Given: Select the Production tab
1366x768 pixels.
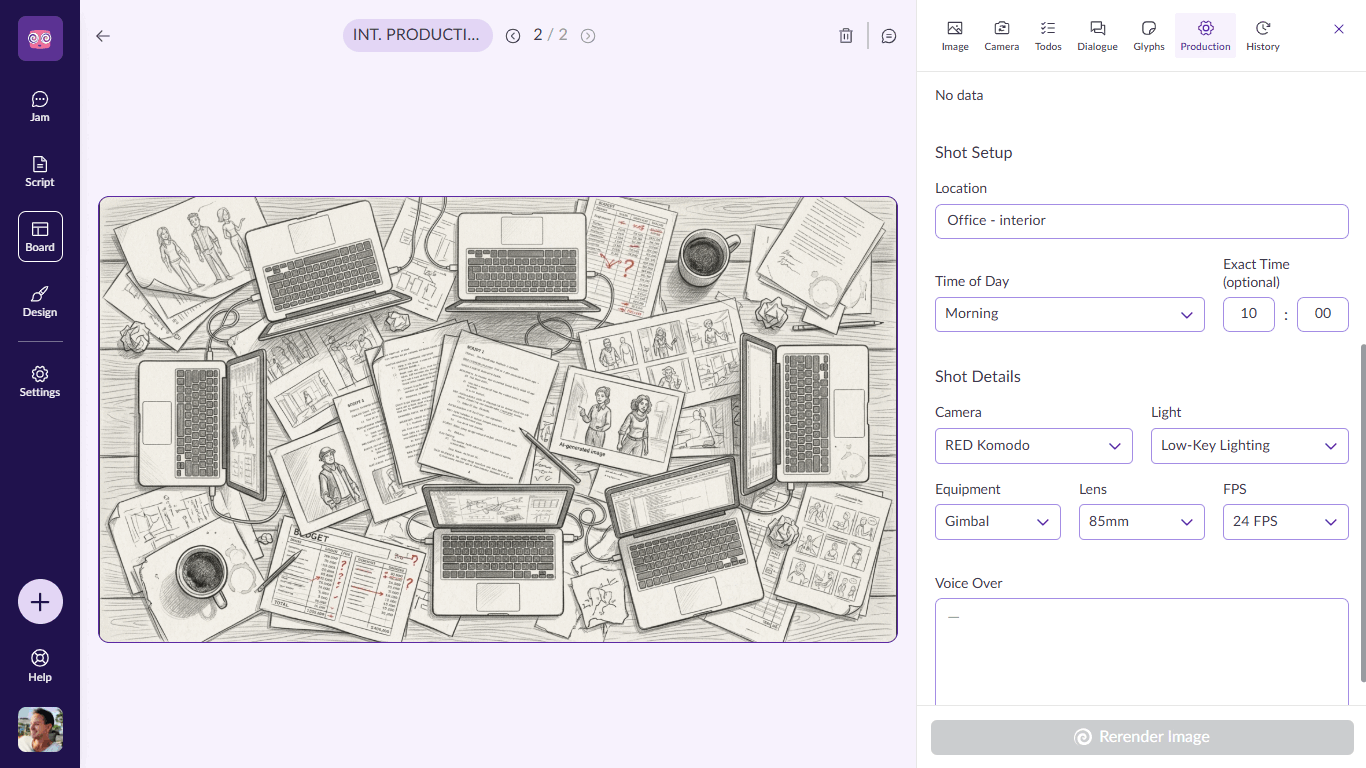Looking at the screenshot, I should tap(1205, 36).
